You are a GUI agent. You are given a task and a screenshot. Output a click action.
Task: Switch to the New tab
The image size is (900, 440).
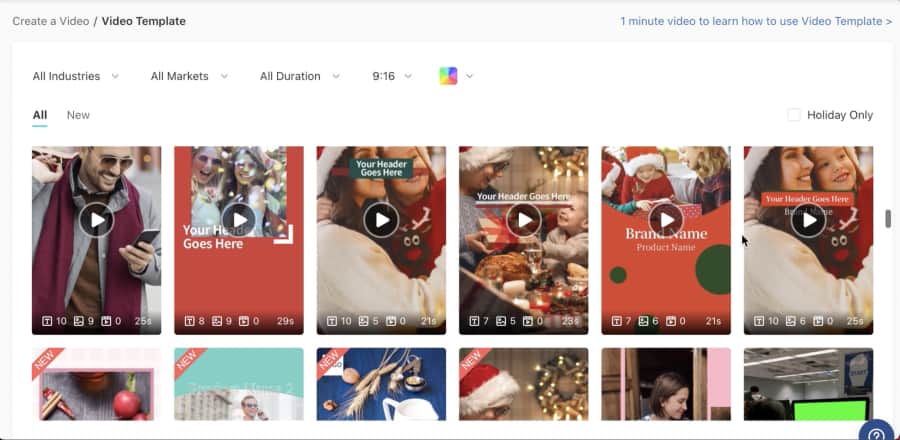pyautogui.click(x=78, y=115)
